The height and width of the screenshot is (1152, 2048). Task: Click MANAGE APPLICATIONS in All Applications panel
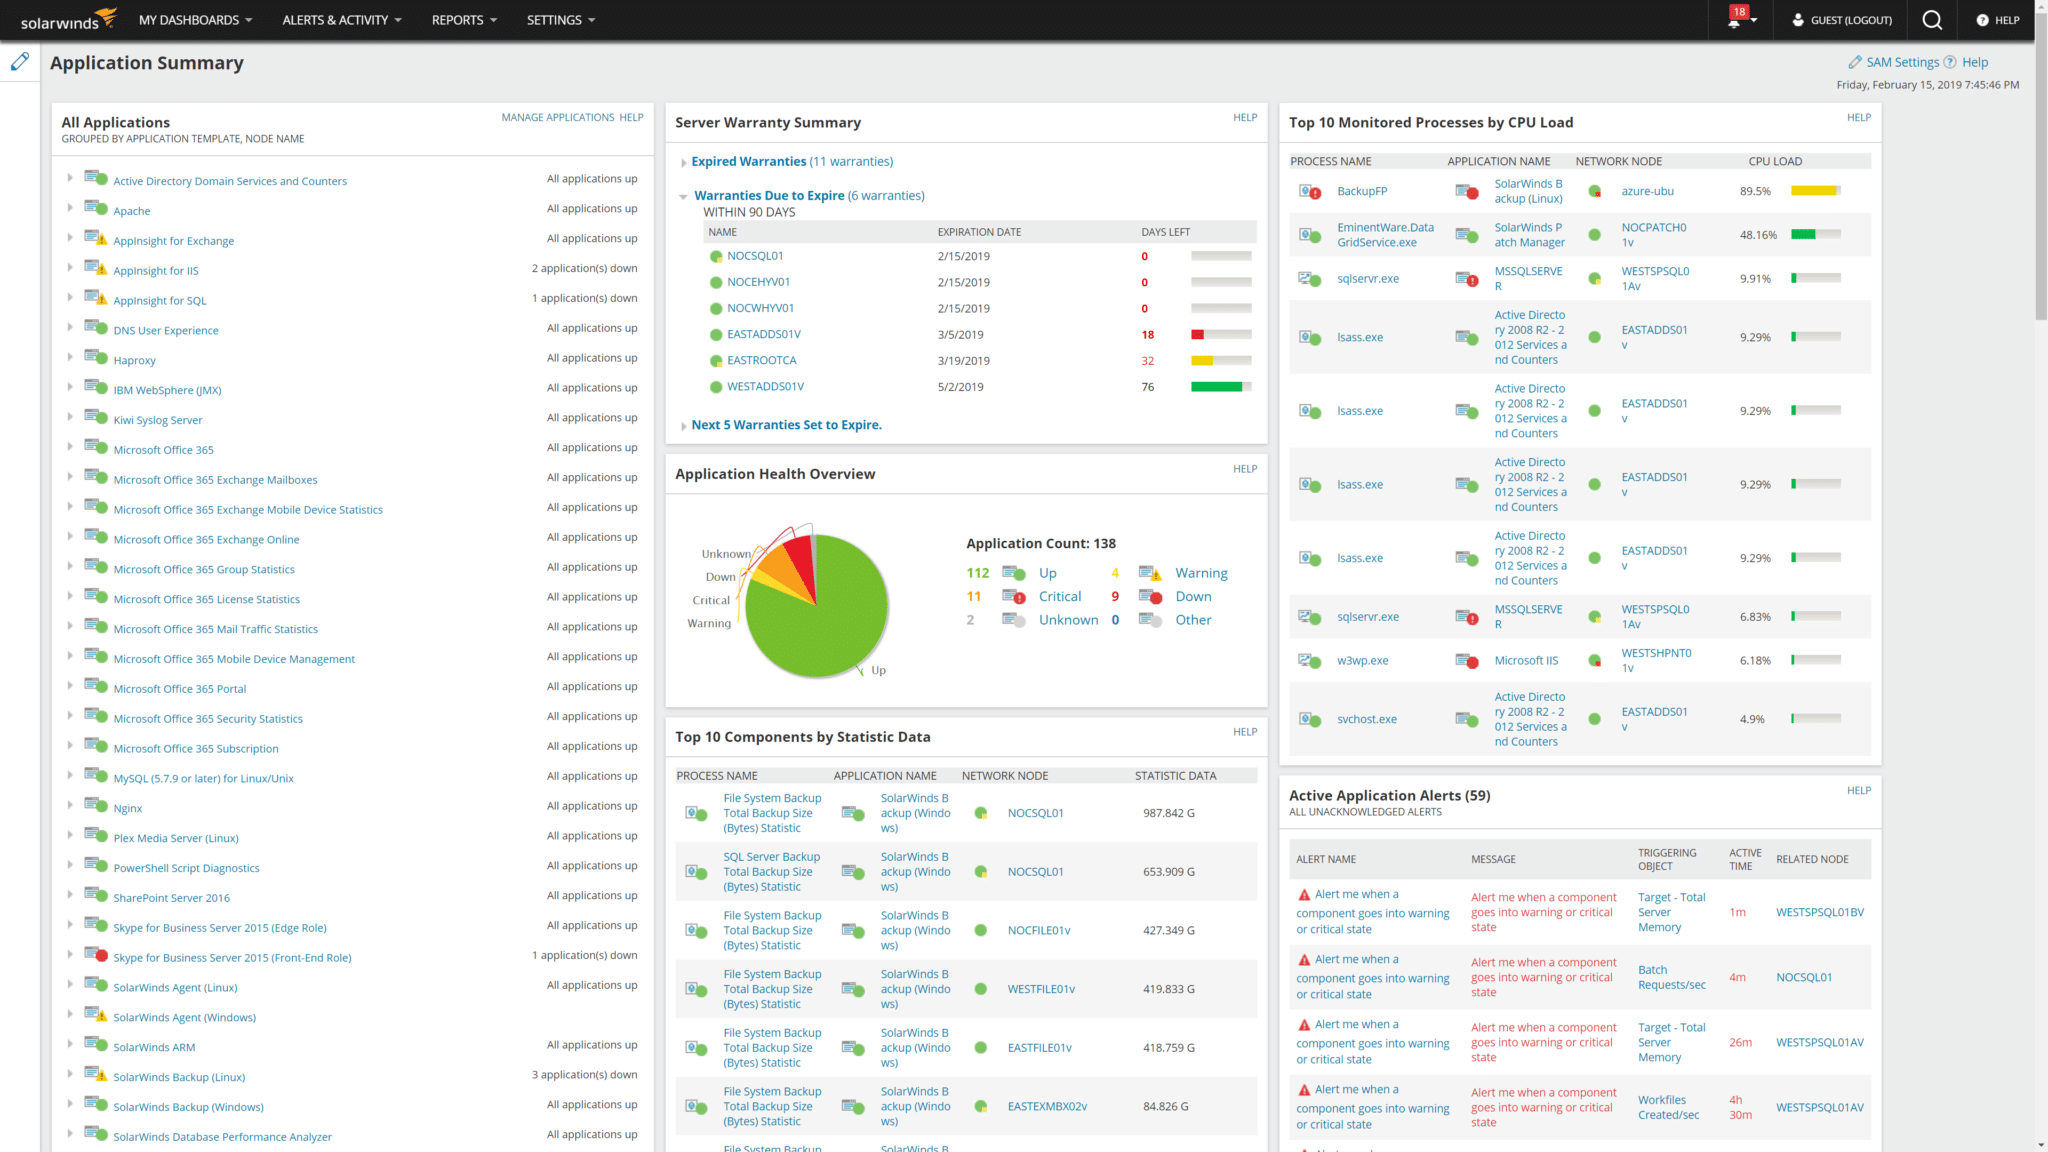[557, 117]
